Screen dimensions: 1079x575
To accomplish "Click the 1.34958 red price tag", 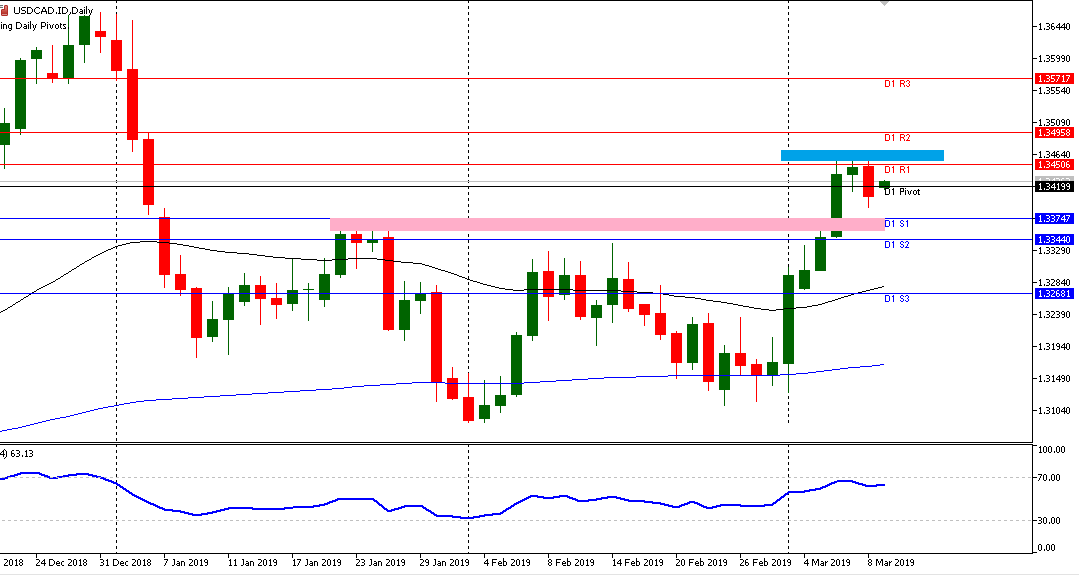I will pyautogui.click(x=1054, y=132).
